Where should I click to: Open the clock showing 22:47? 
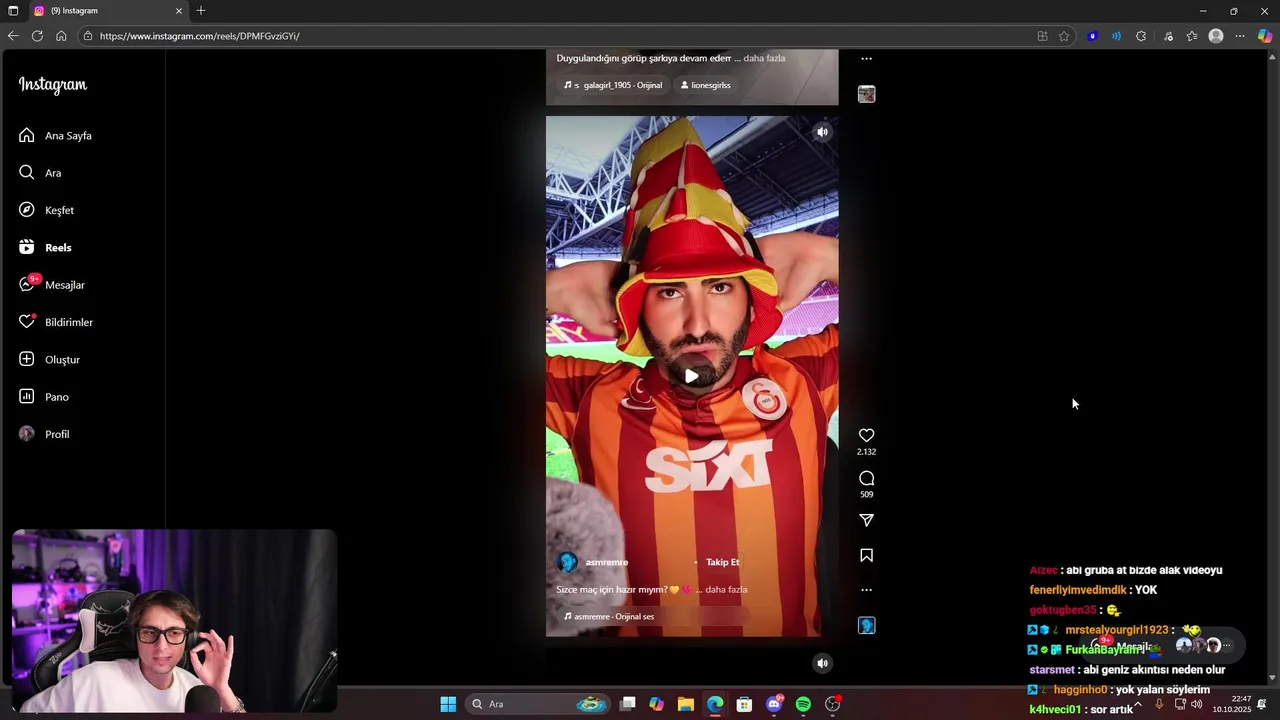pos(1232,704)
